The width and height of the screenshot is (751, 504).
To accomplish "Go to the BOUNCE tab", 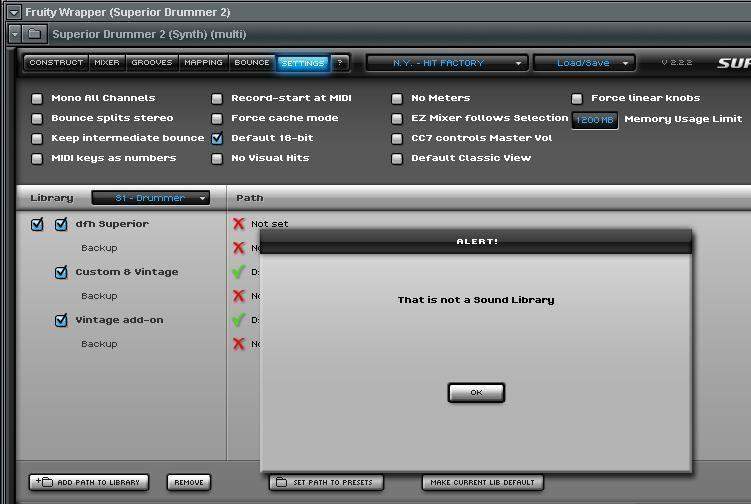I will point(252,63).
